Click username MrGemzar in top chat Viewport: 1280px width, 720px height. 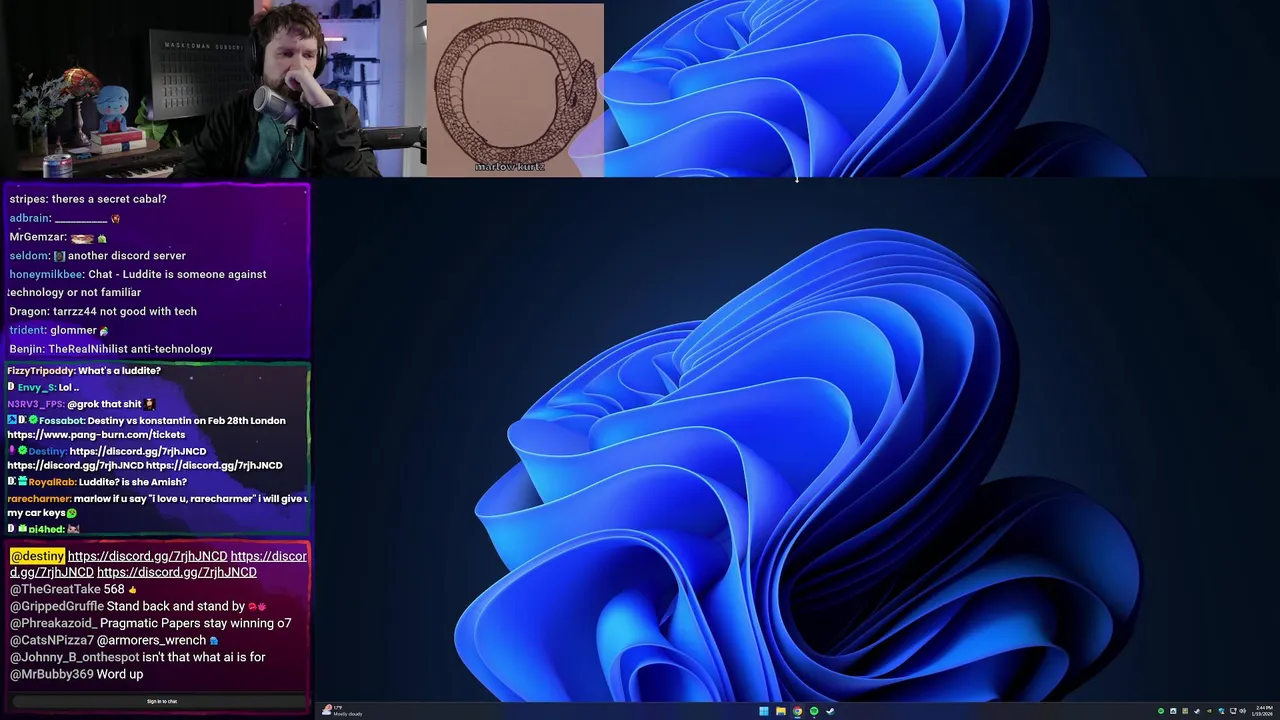(x=37, y=237)
